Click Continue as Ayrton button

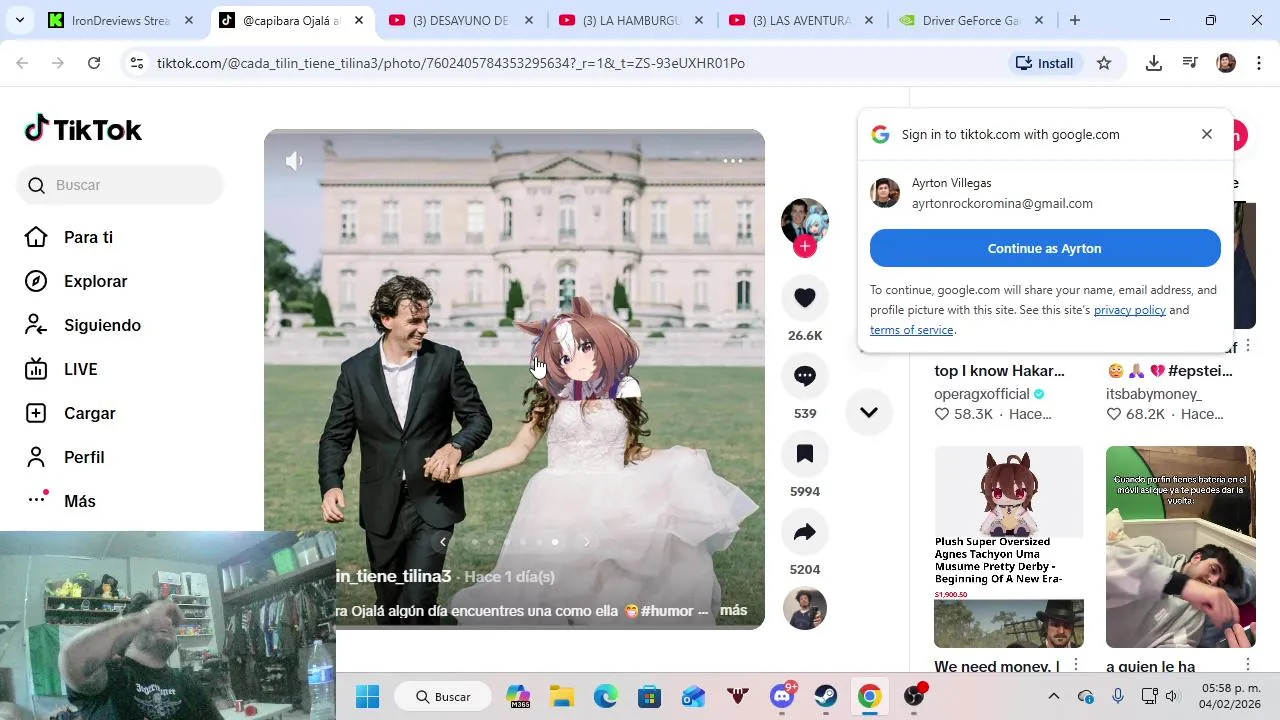[1045, 248]
